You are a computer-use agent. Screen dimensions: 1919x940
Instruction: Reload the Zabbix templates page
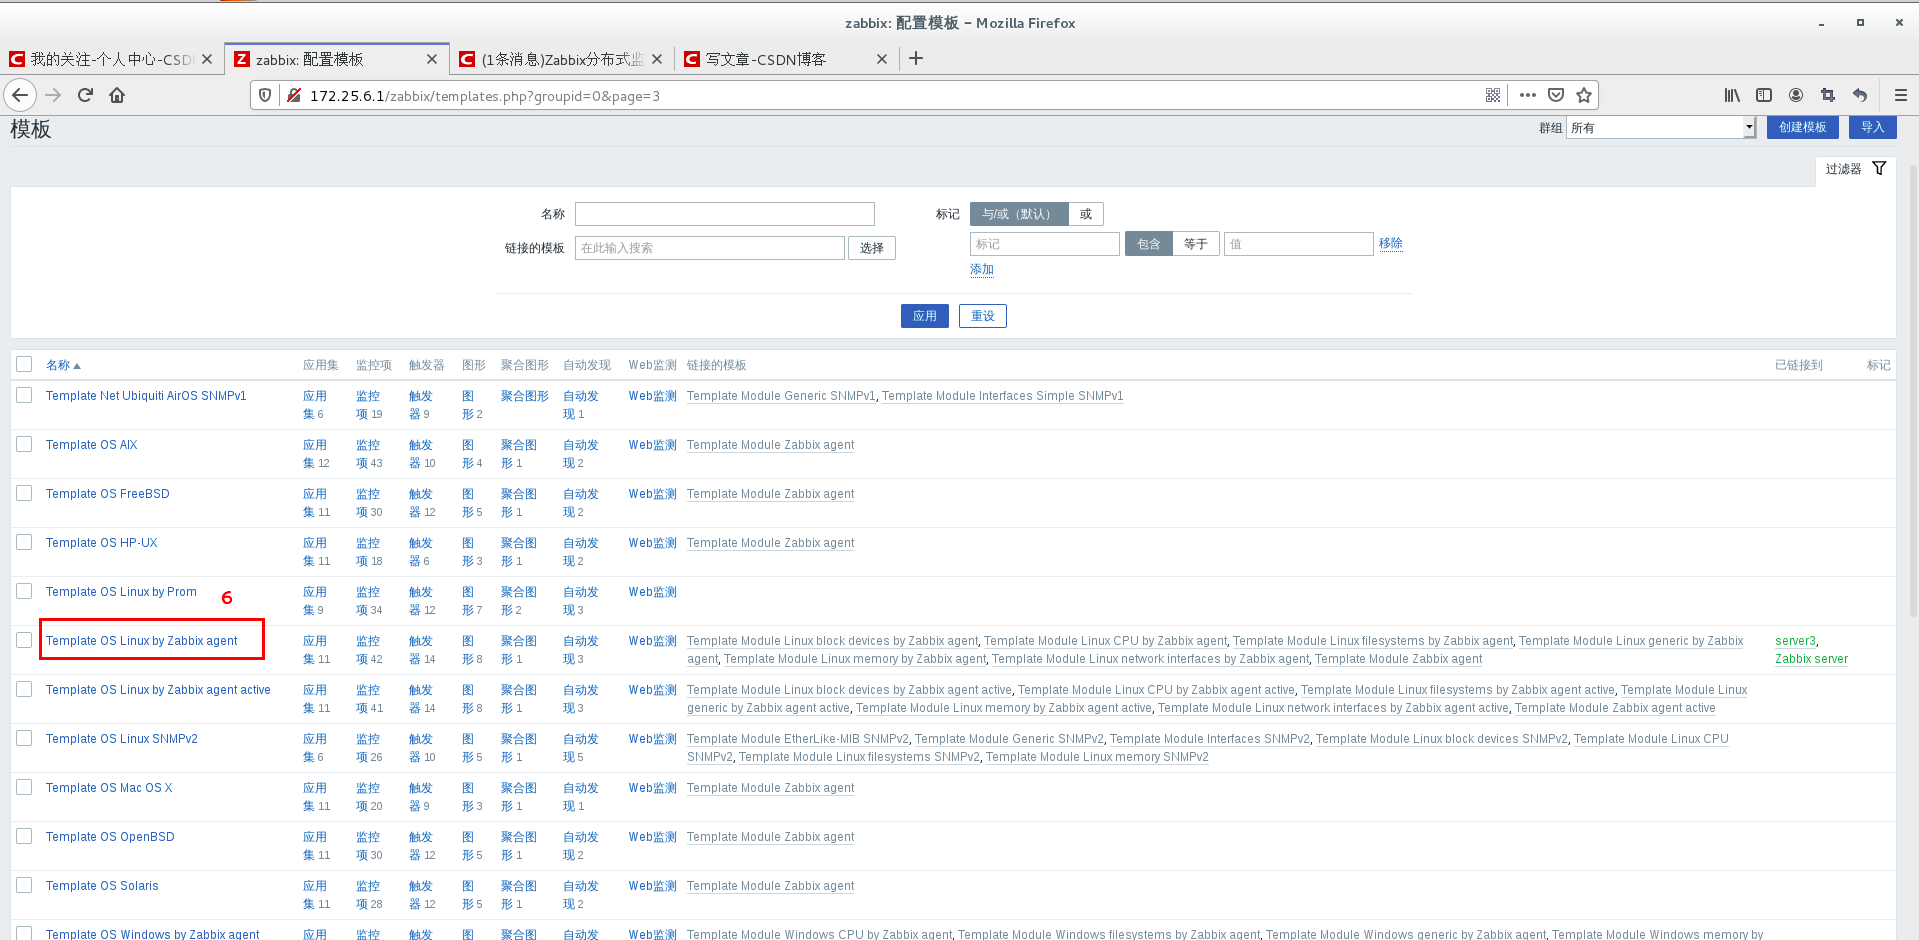click(x=85, y=95)
